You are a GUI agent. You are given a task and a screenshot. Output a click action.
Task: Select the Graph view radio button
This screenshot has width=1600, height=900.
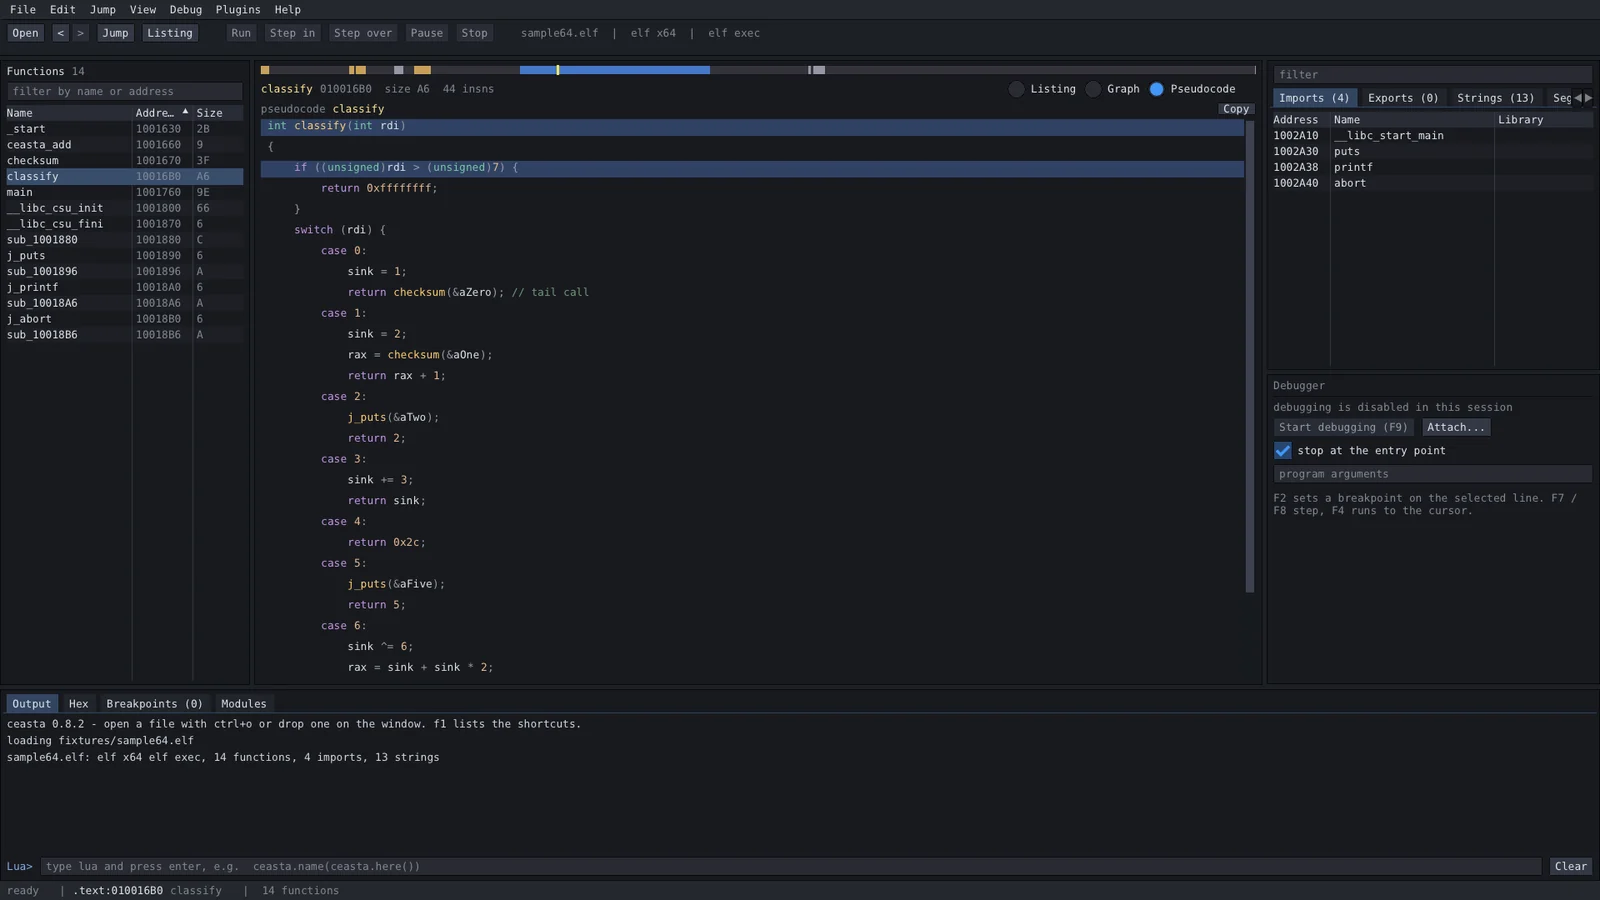coord(1093,89)
